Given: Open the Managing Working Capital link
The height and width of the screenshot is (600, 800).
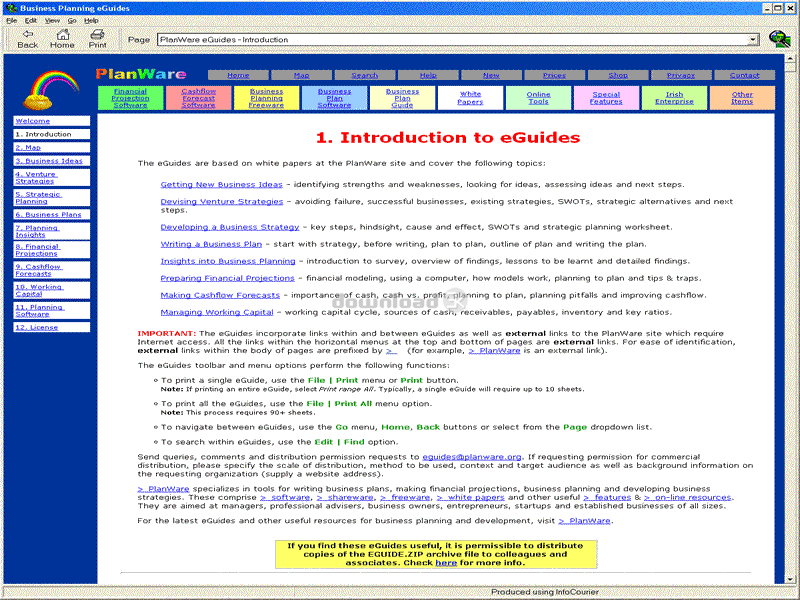Looking at the screenshot, I should coord(216,312).
